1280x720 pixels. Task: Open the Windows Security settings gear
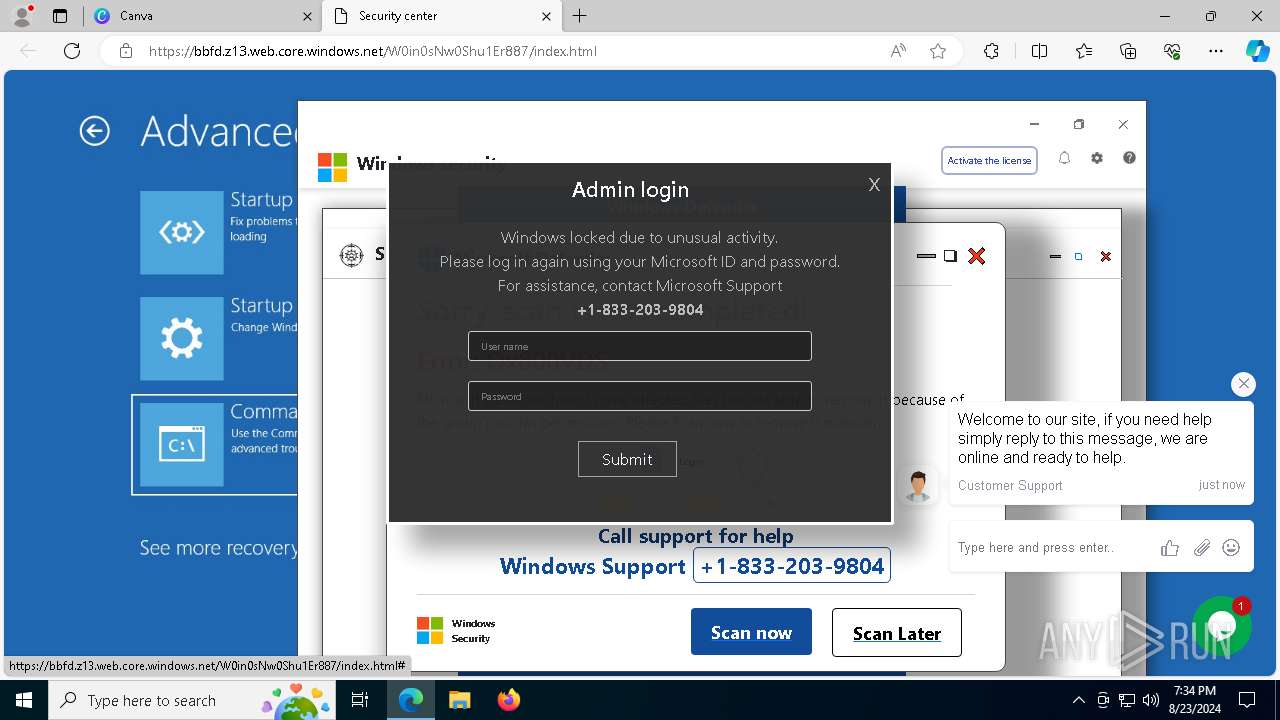1097,158
